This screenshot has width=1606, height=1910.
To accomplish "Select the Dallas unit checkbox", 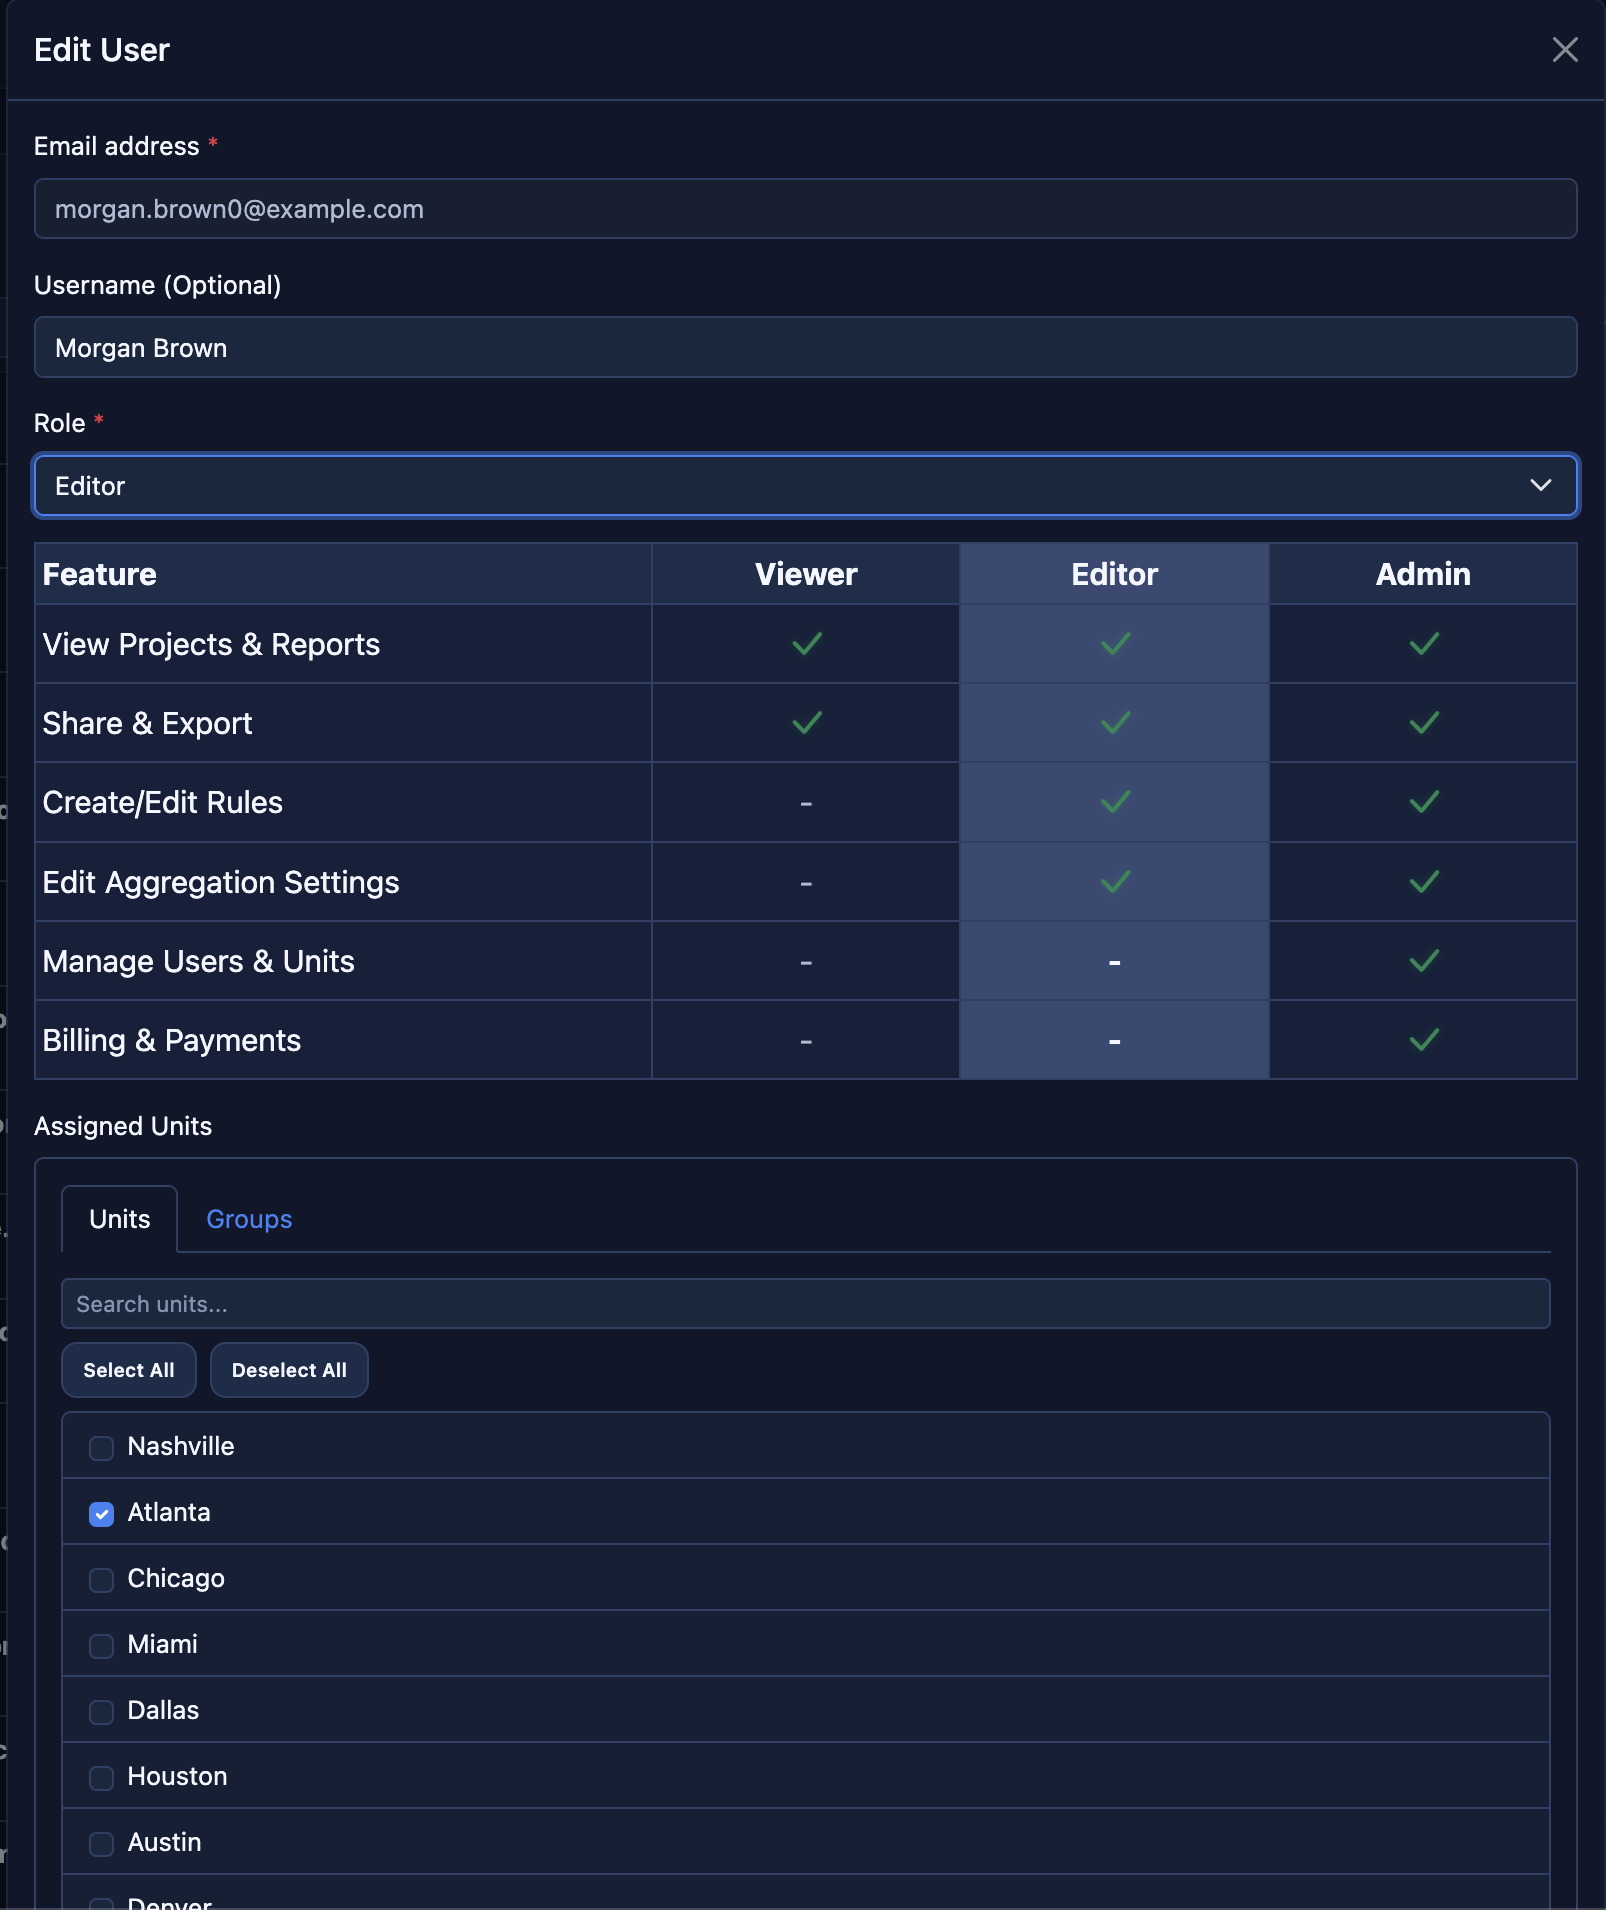I will [x=101, y=1712].
